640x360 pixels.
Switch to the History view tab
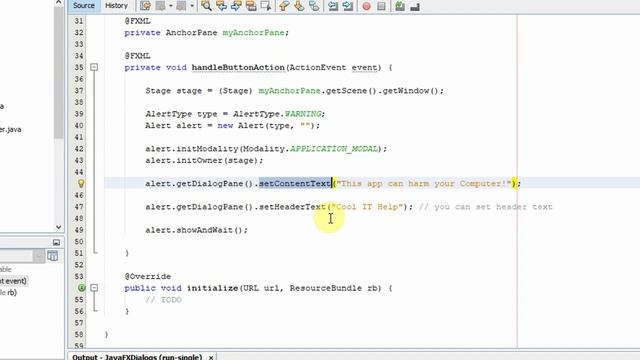pyautogui.click(x=116, y=6)
